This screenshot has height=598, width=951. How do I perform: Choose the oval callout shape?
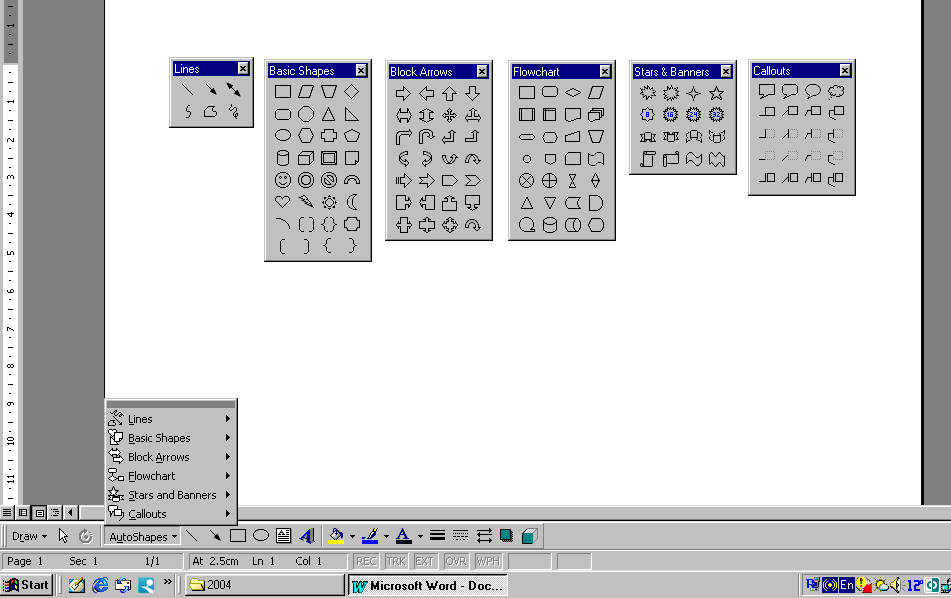tap(813, 92)
